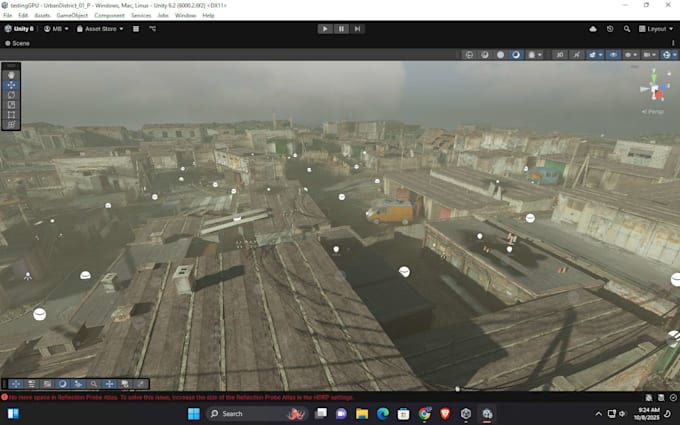Click the third icon in bottom overlay toolbar
This screenshot has height=425, width=680.
[x=47, y=384]
